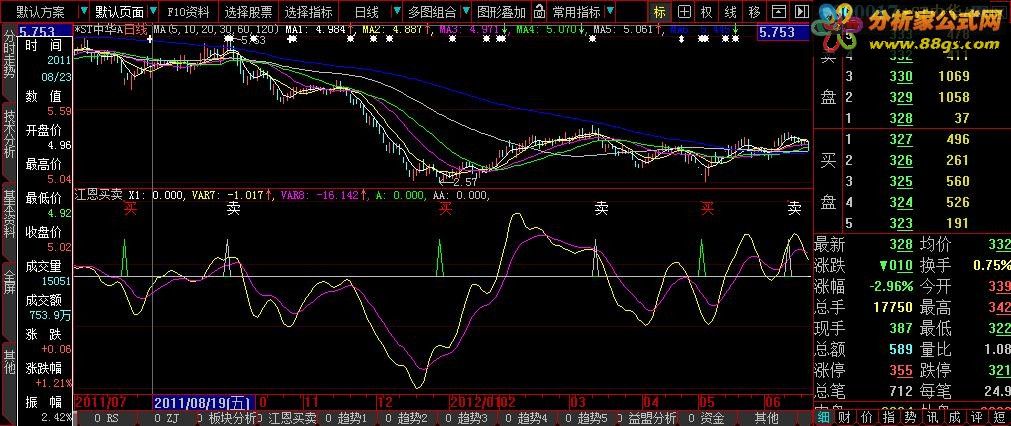Click the sell-3 price 330
Screen dimensions: 1011x426
point(901,76)
